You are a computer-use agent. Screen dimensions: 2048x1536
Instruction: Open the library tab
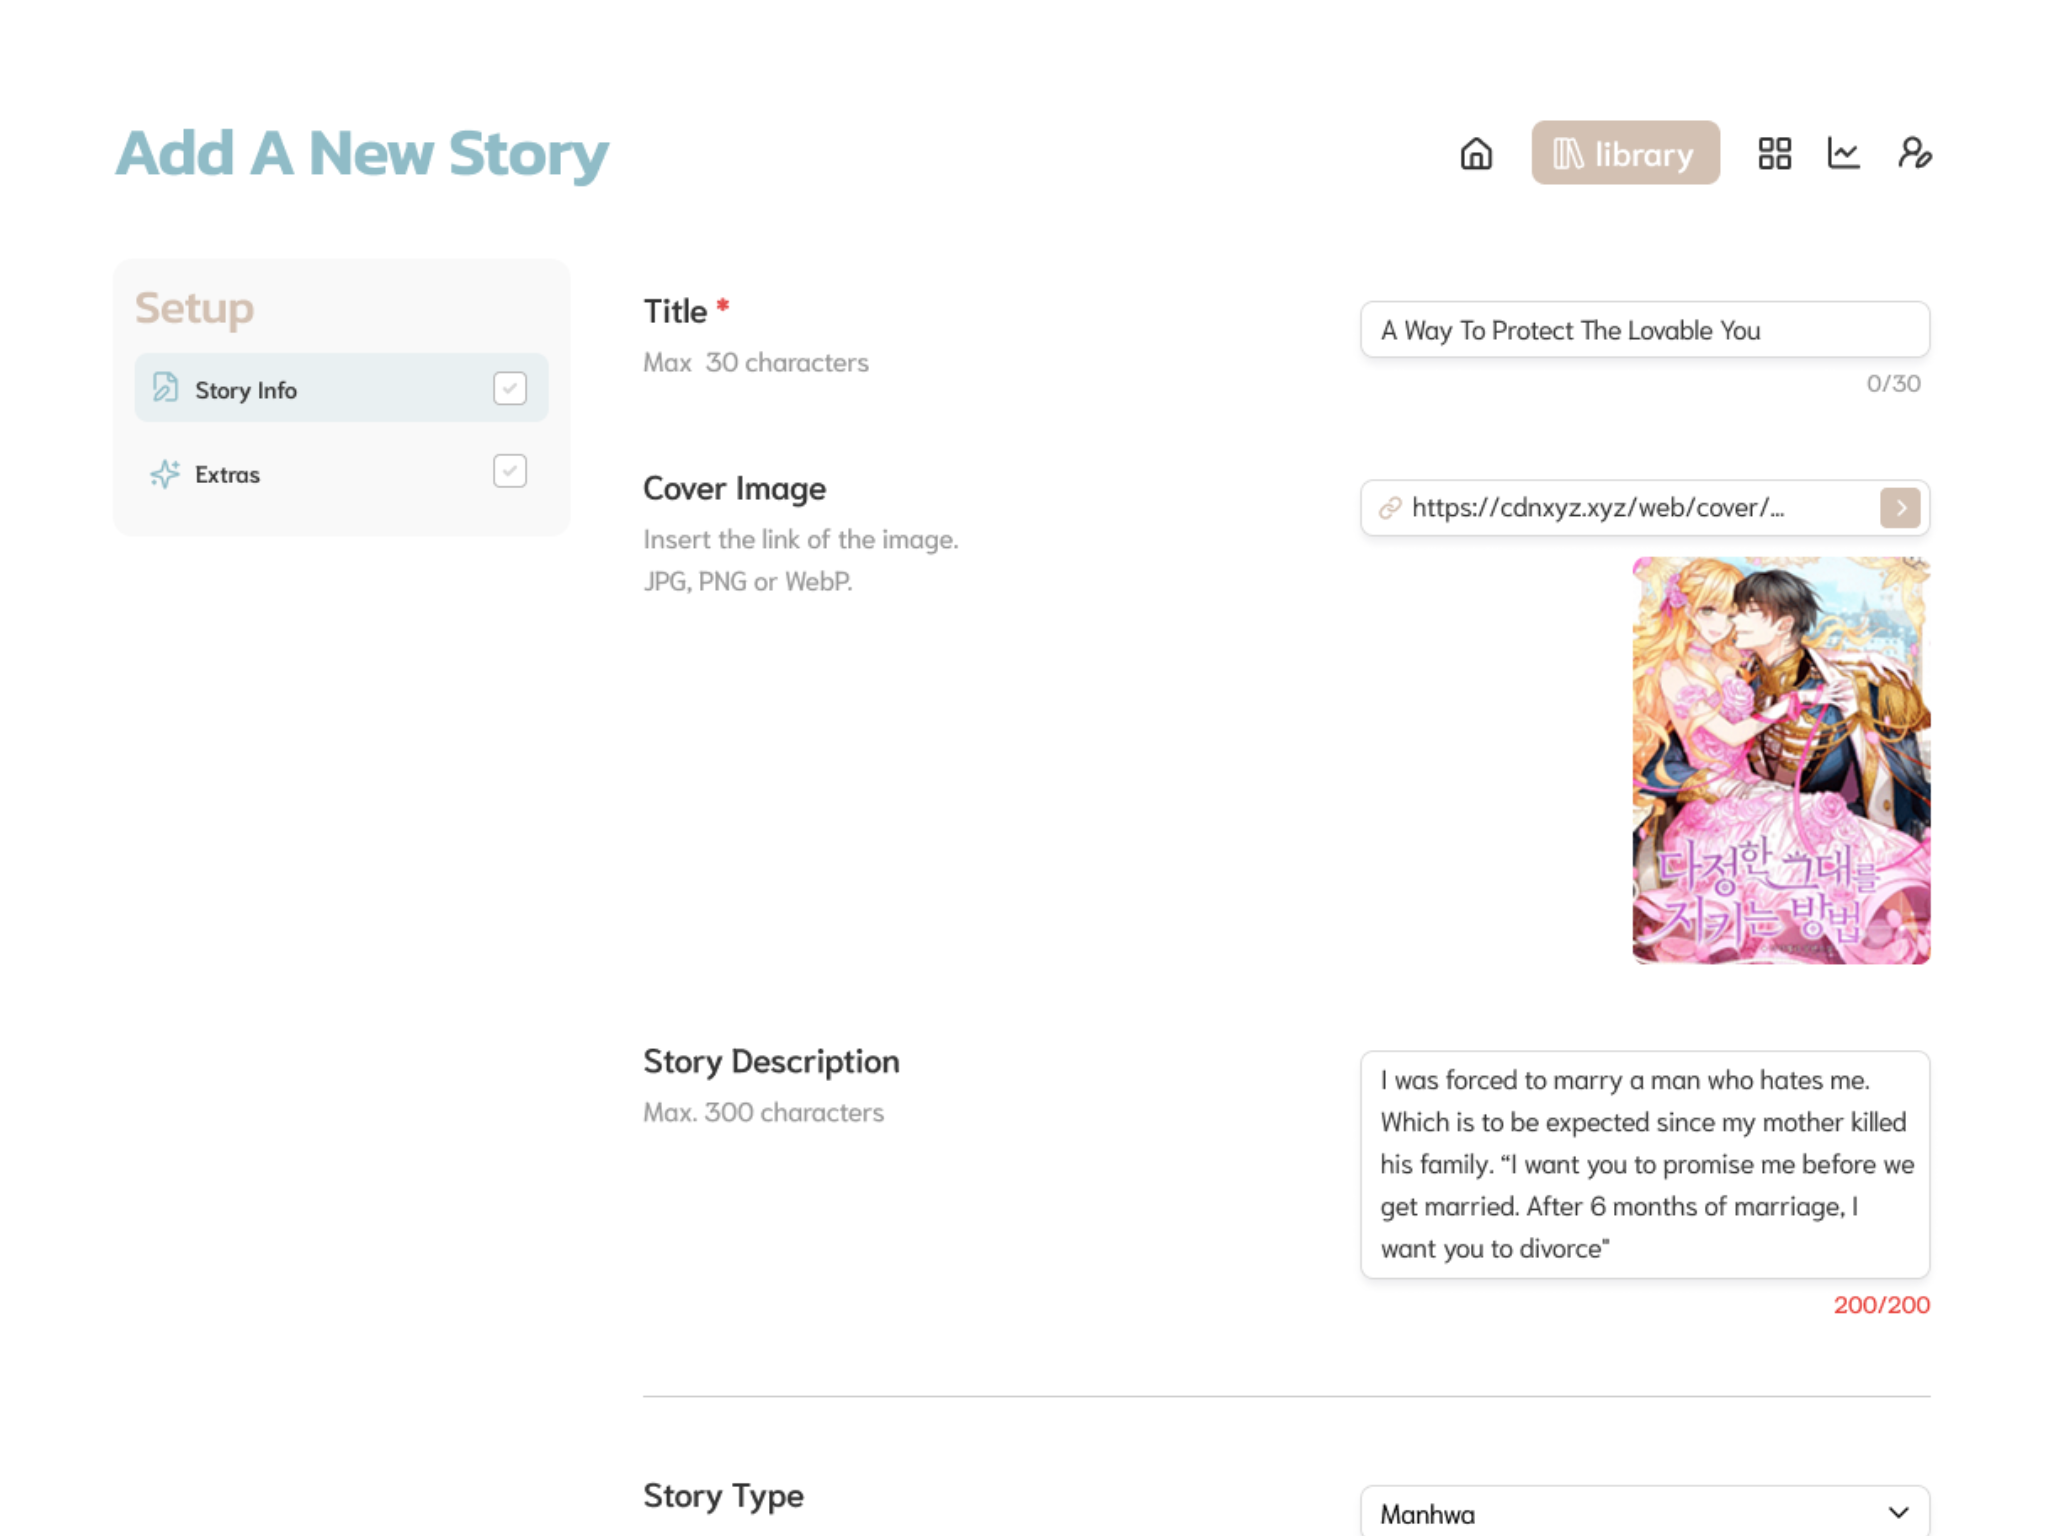coord(1625,154)
